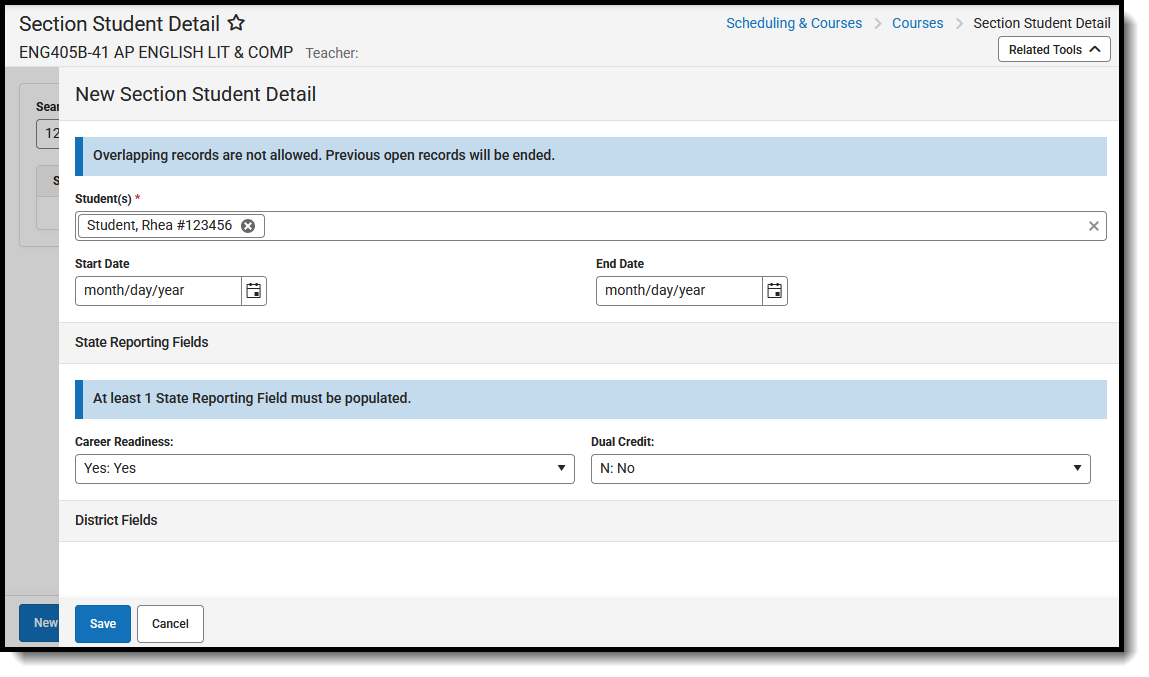Open the Career Readiness dropdown arrow
The height and width of the screenshot is (677, 1149).
(x=561, y=468)
